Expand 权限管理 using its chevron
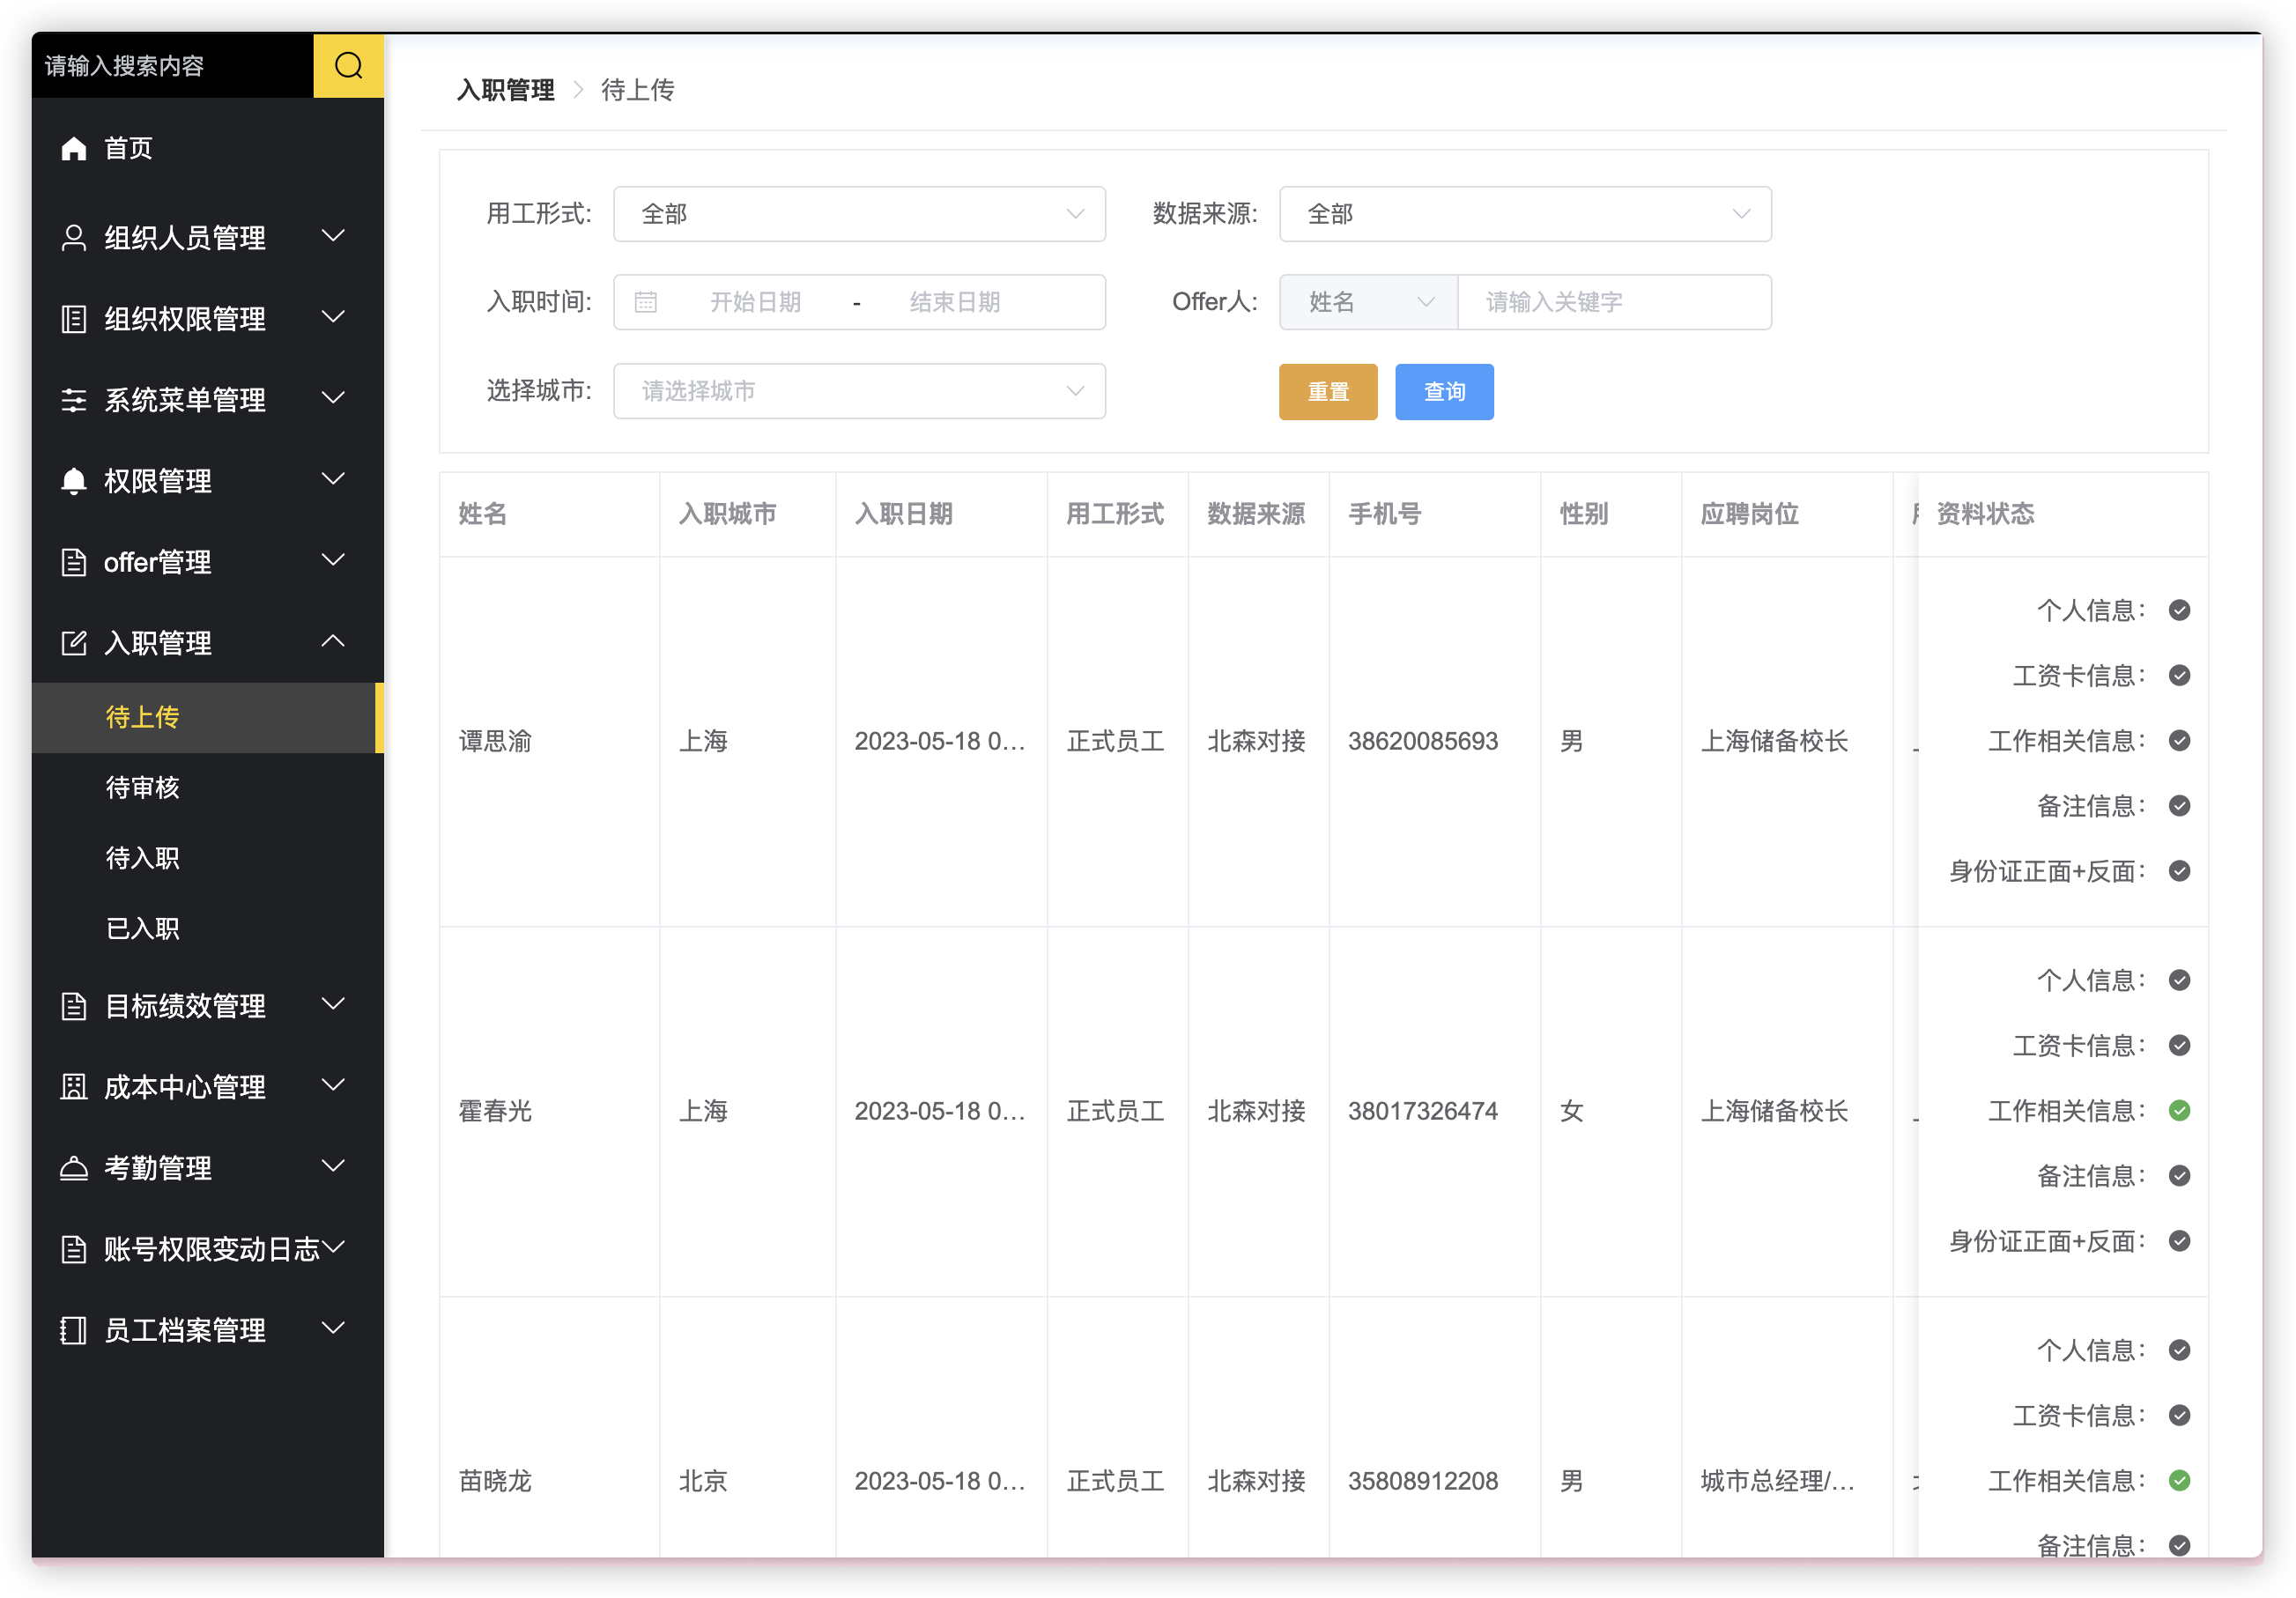The width and height of the screenshot is (2296, 1598). point(333,479)
